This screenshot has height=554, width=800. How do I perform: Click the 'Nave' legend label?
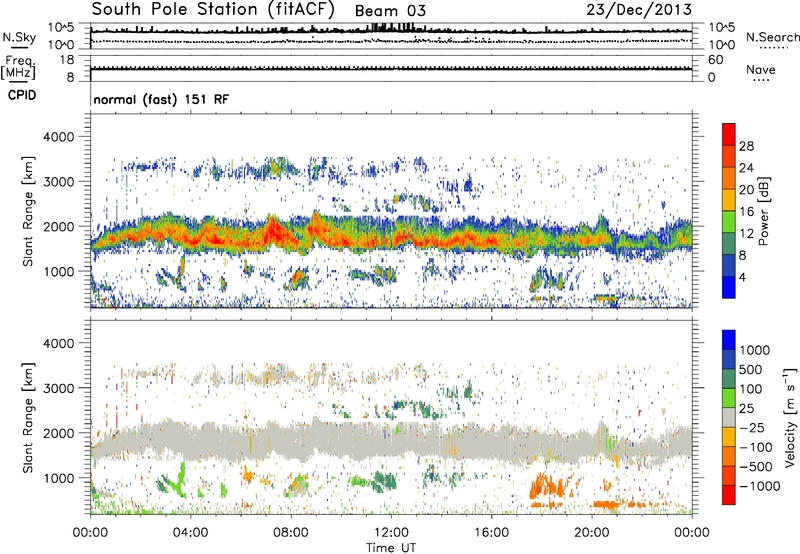point(761,69)
